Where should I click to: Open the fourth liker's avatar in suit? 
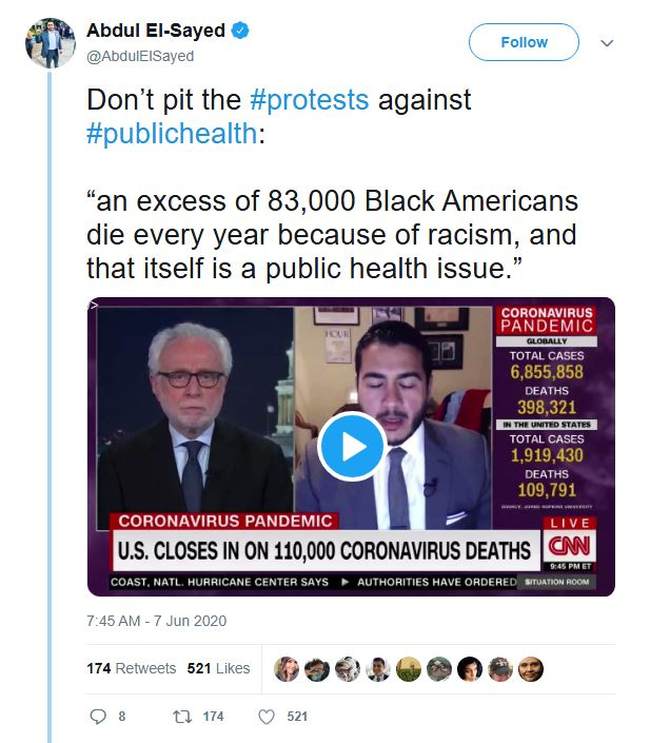pyautogui.click(x=378, y=669)
